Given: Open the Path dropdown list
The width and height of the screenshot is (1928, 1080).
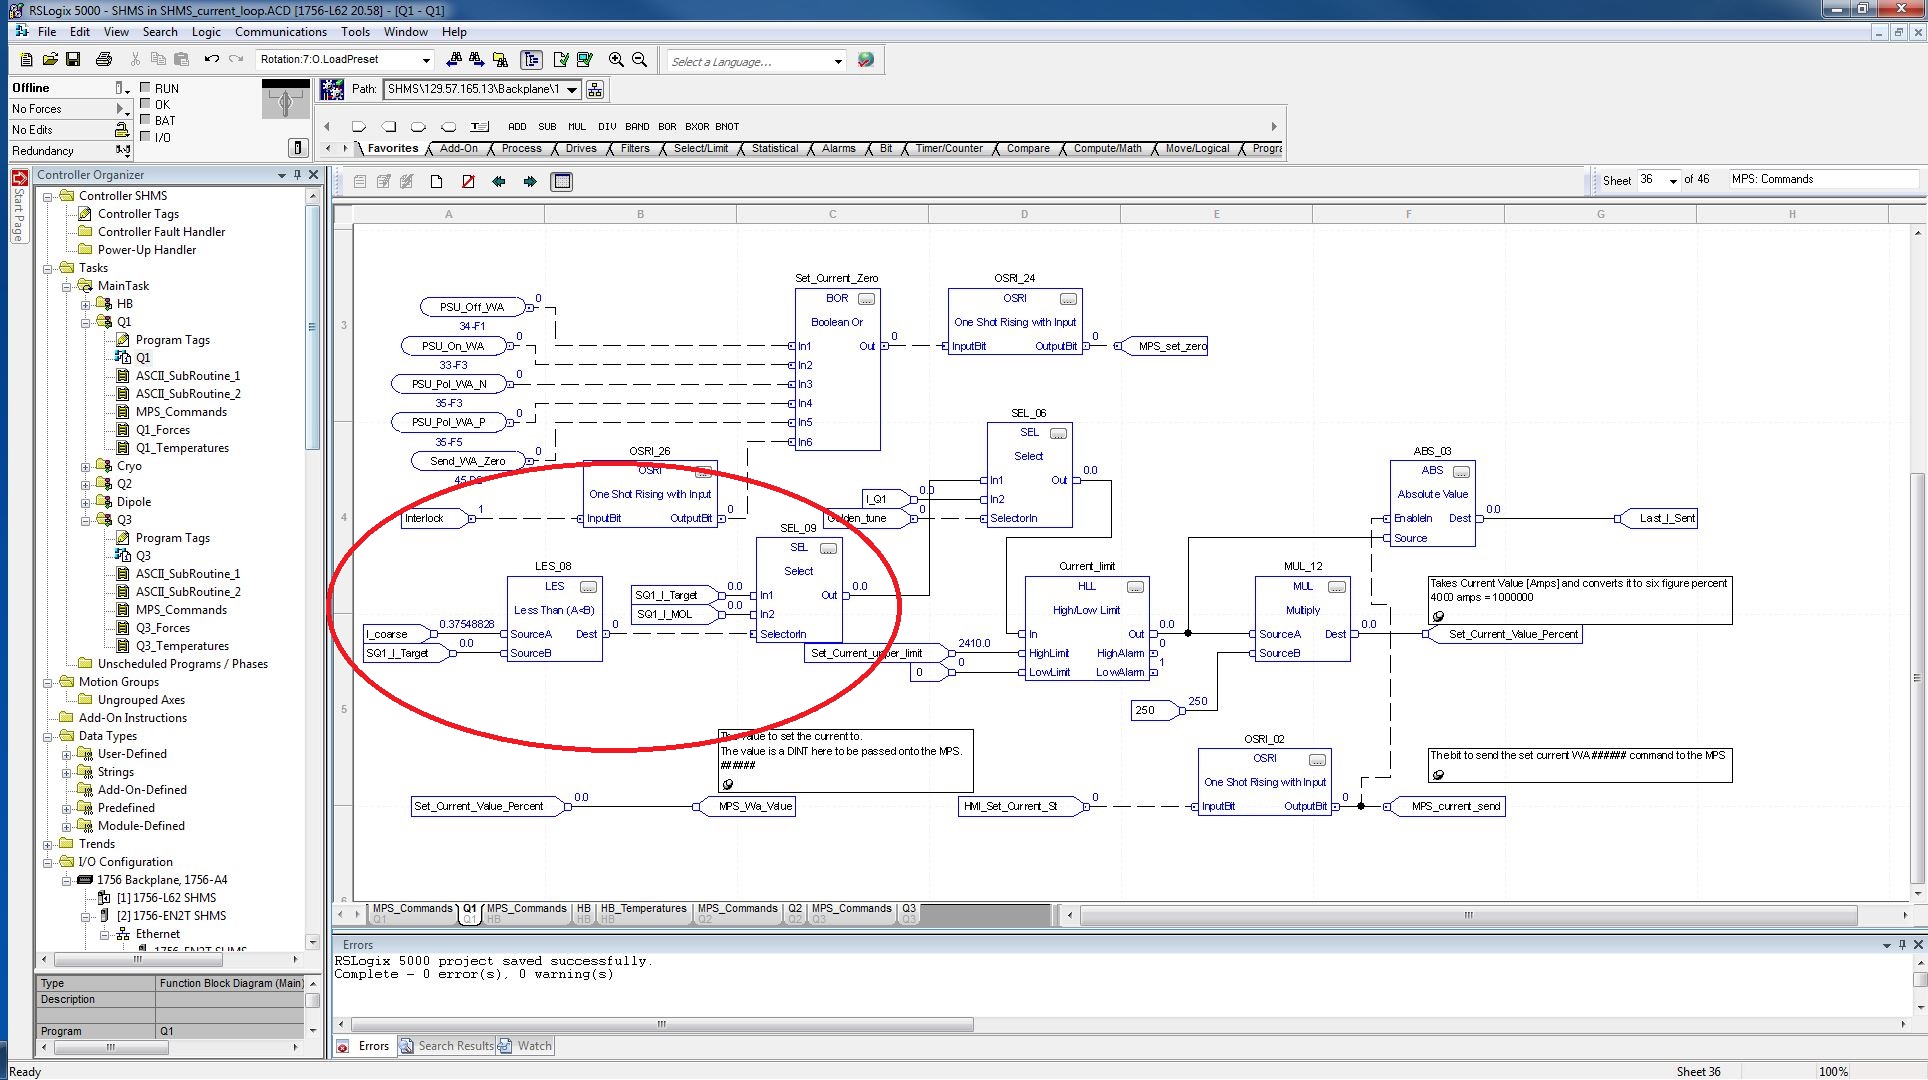Looking at the screenshot, I should point(572,90).
